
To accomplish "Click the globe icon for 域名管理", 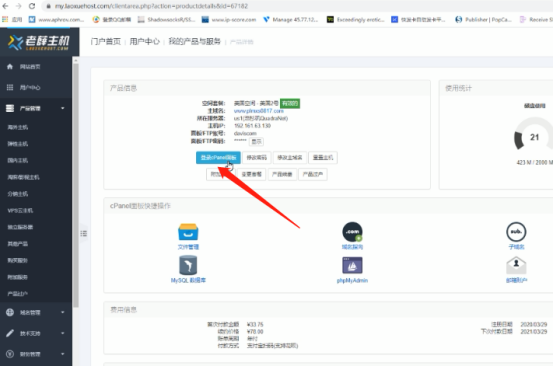I will coord(10,312).
